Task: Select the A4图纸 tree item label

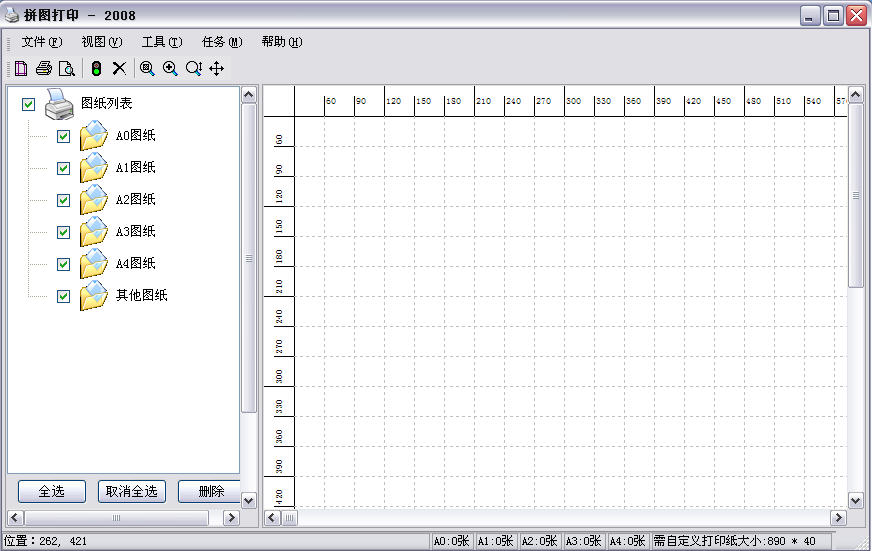Action: [135, 264]
